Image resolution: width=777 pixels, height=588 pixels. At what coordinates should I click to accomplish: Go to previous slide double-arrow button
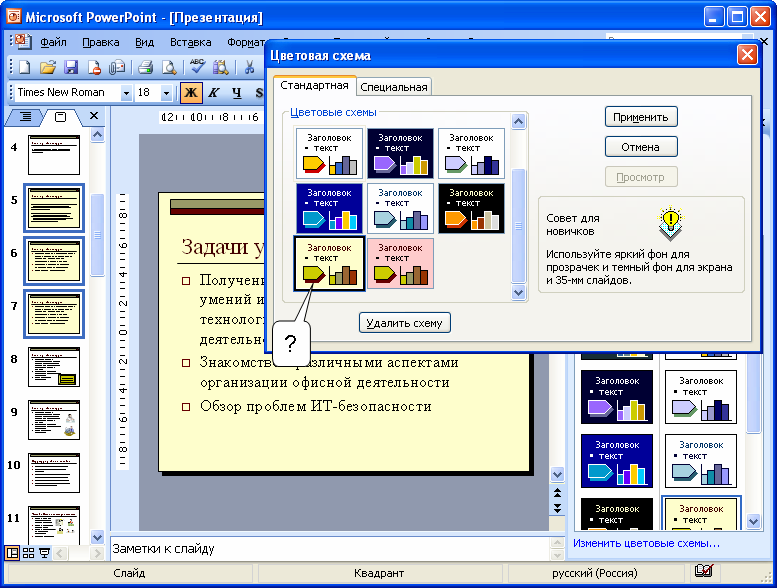pos(557,492)
